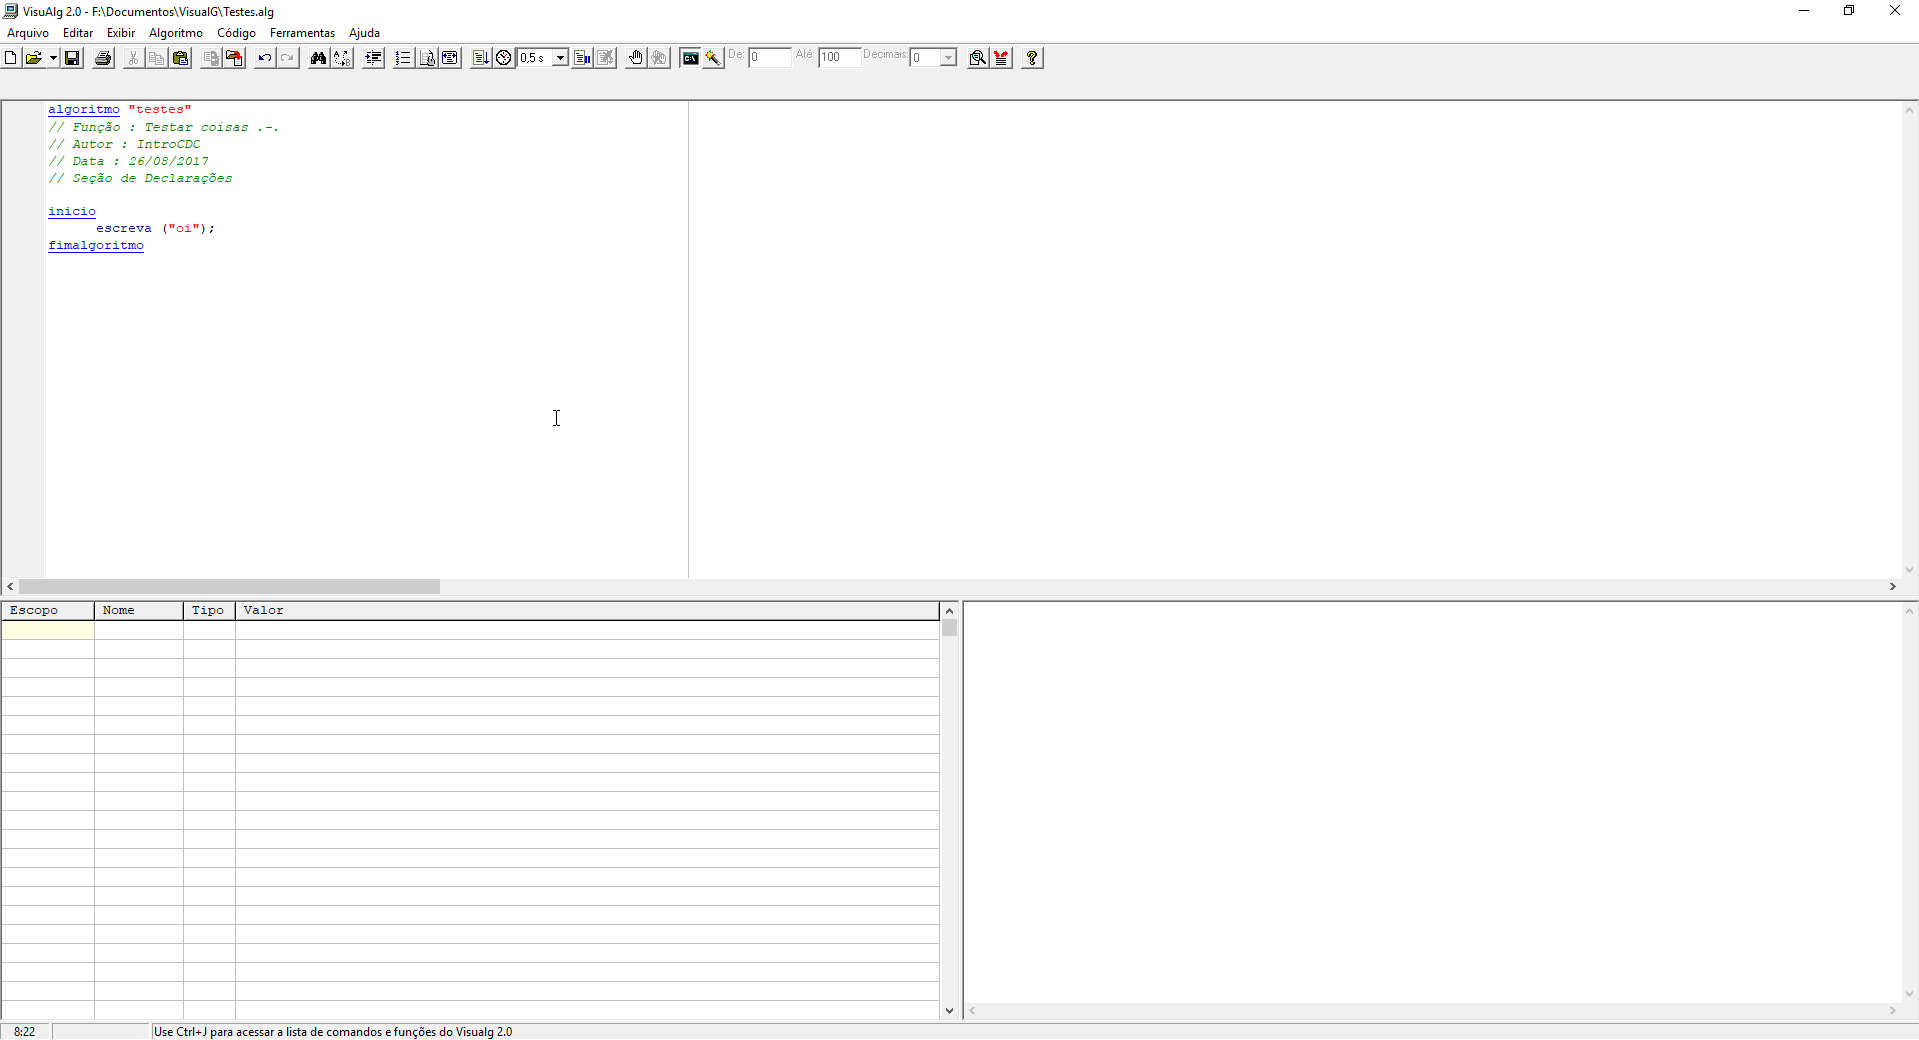This screenshot has height=1040, width=1919.
Task: Cut selection with the scissors icon
Action: (133, 58)
